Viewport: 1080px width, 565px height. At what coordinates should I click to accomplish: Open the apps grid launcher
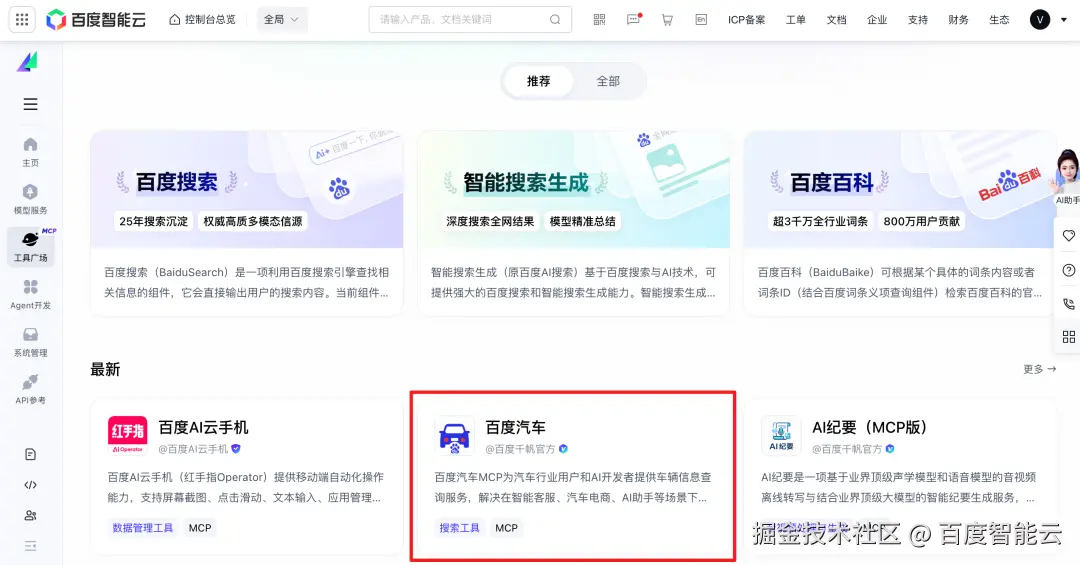pos(22,20)
